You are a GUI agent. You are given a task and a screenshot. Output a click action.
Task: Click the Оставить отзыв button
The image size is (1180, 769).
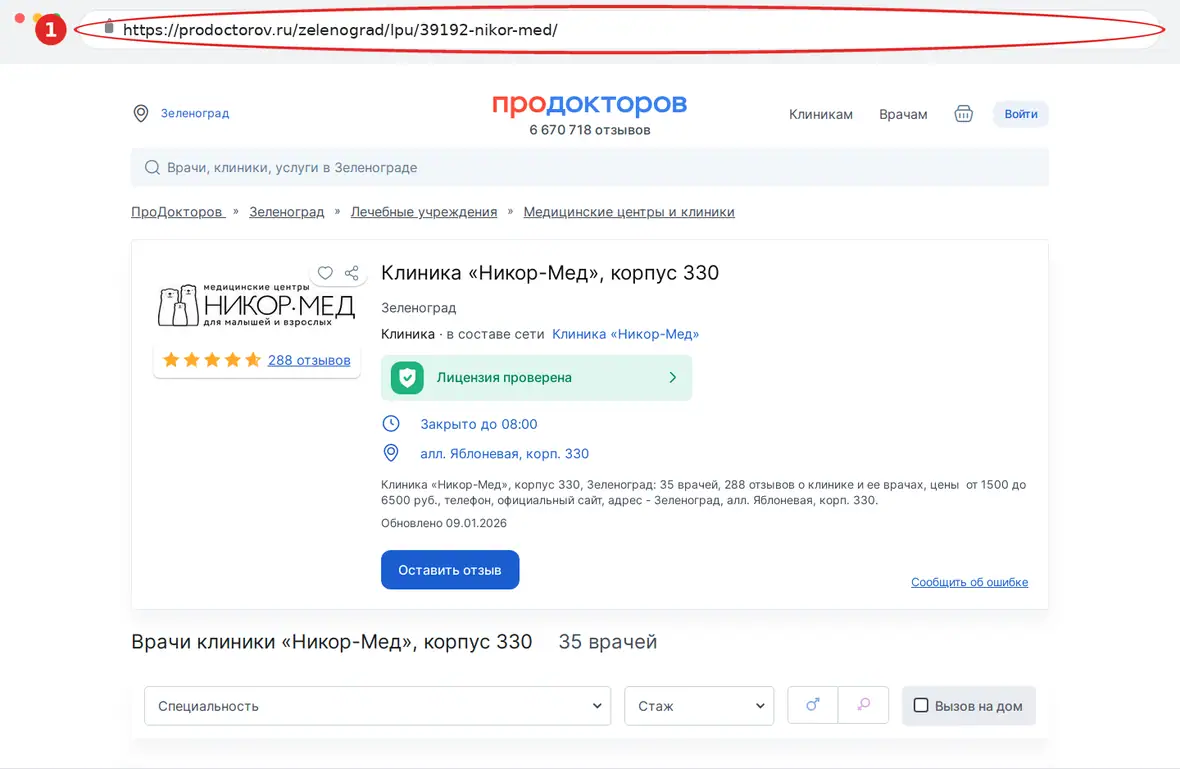tap(450, 570)
